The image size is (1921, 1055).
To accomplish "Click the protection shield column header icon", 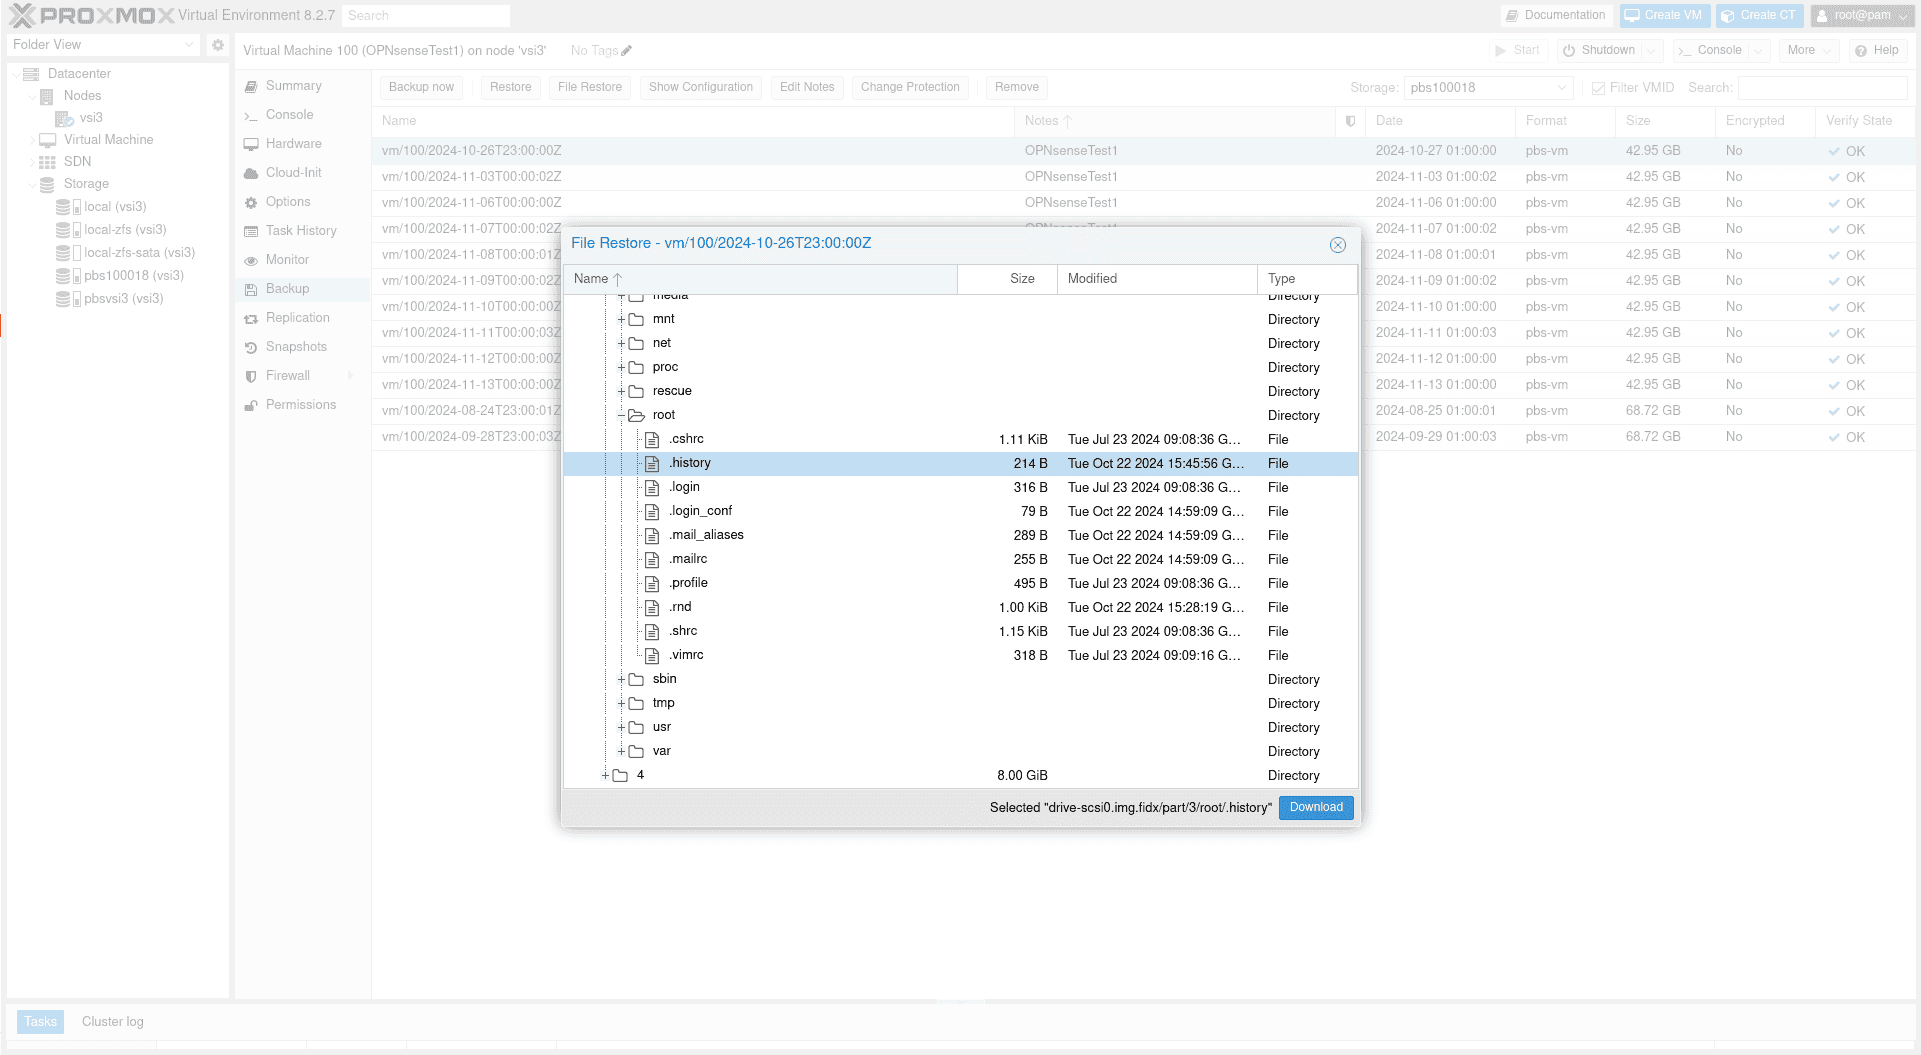I will click(1350, 121).
